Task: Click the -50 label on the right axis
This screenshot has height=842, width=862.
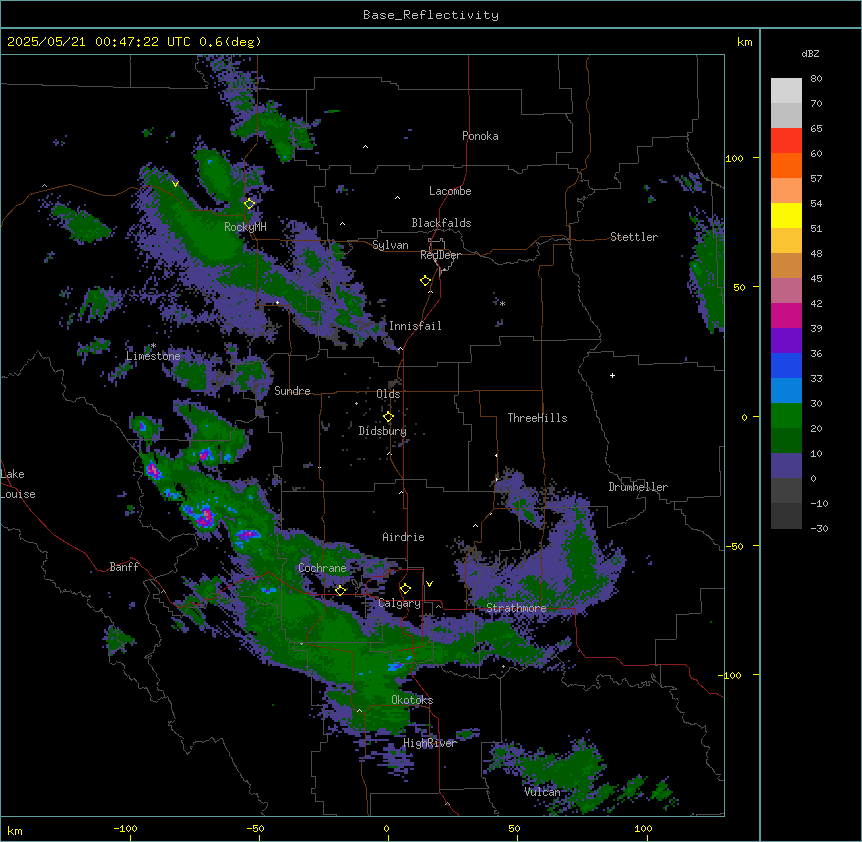Action: point(734,546)
